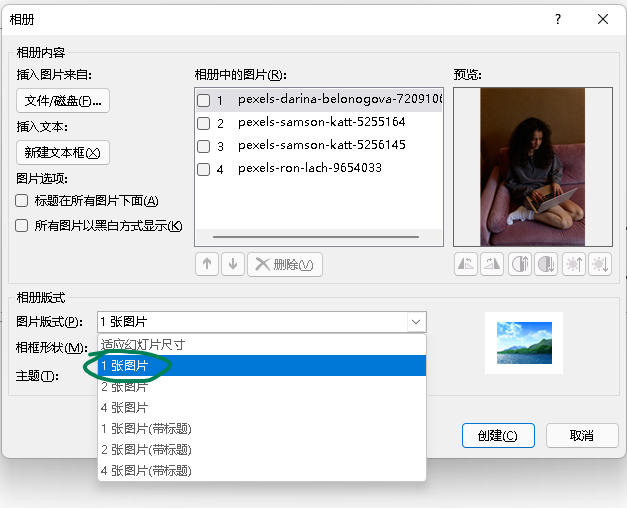Select file name pexels-samson-katt-5256145
The image size is (627, 508).
pyautogui.click(x=322, y=145)
